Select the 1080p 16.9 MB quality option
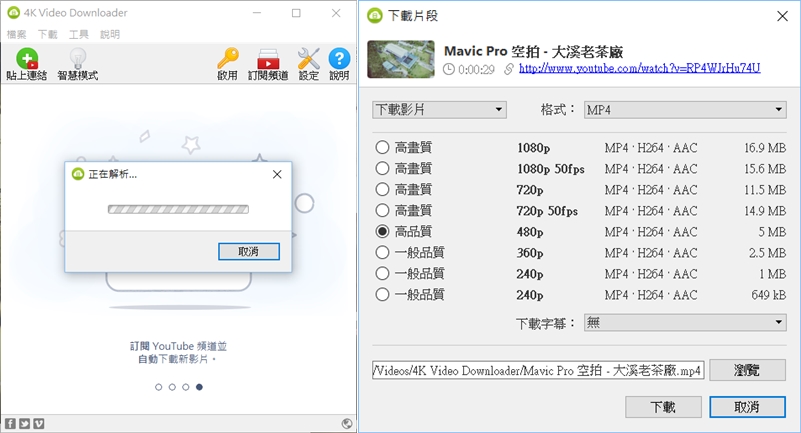The width and height of the screenshot is (801, 433). (x=382, y=148)
